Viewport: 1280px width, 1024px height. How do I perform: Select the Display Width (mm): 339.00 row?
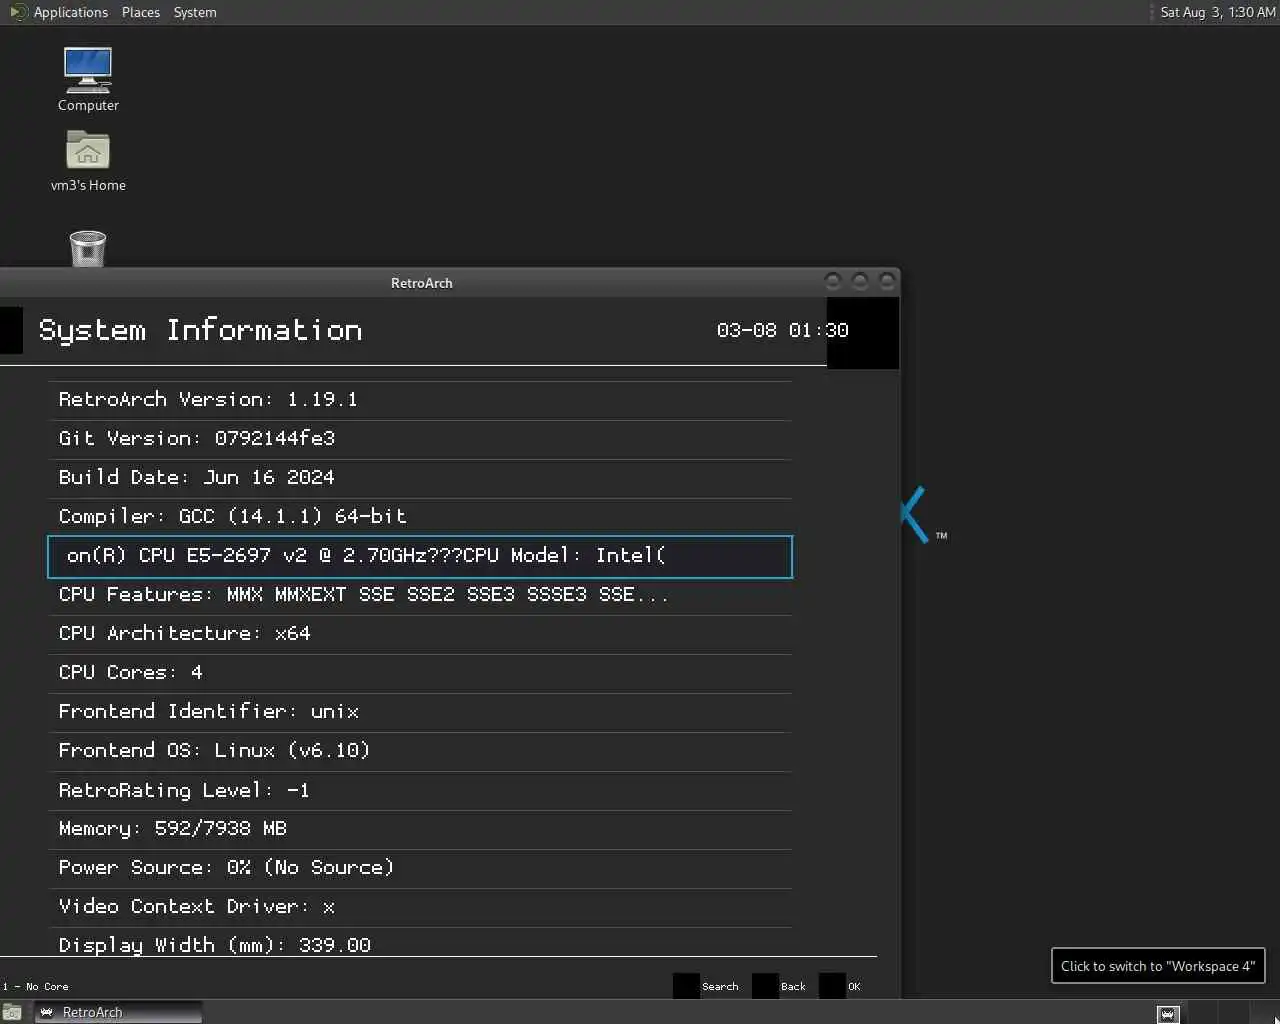(420, 943)
